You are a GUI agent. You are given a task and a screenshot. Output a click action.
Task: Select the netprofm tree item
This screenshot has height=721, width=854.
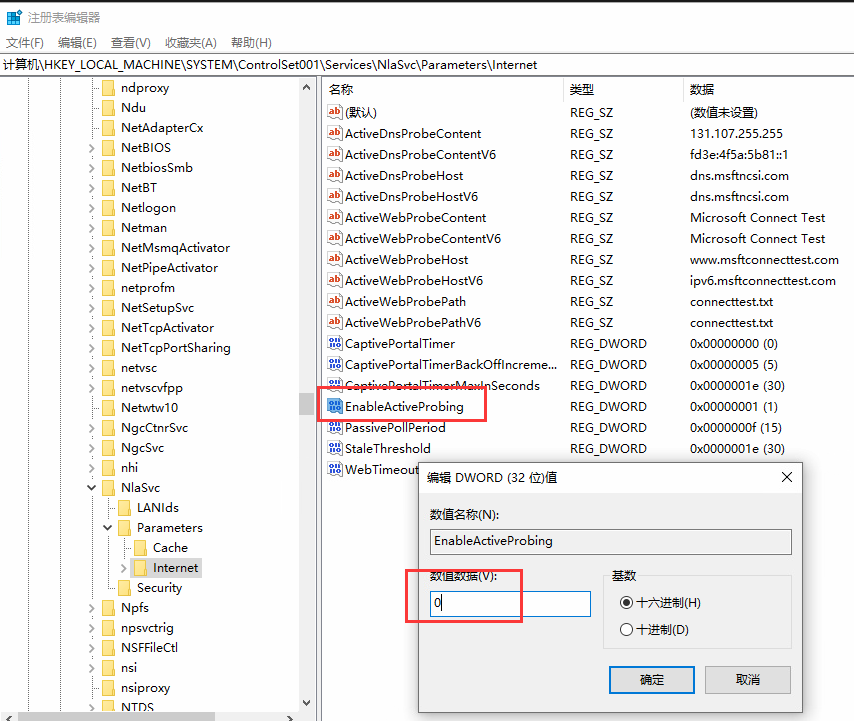[x=148, y=288]
